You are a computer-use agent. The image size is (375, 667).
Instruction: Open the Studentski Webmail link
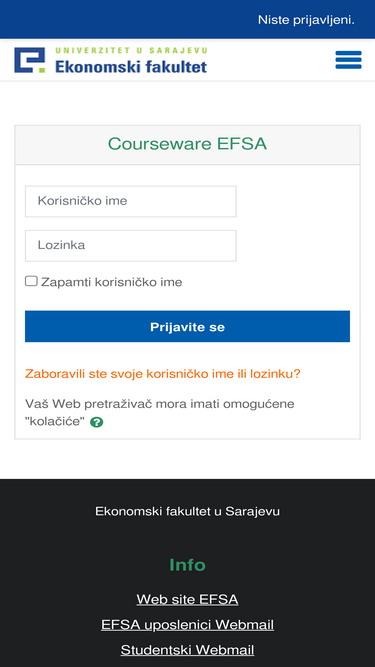[187, 650]
